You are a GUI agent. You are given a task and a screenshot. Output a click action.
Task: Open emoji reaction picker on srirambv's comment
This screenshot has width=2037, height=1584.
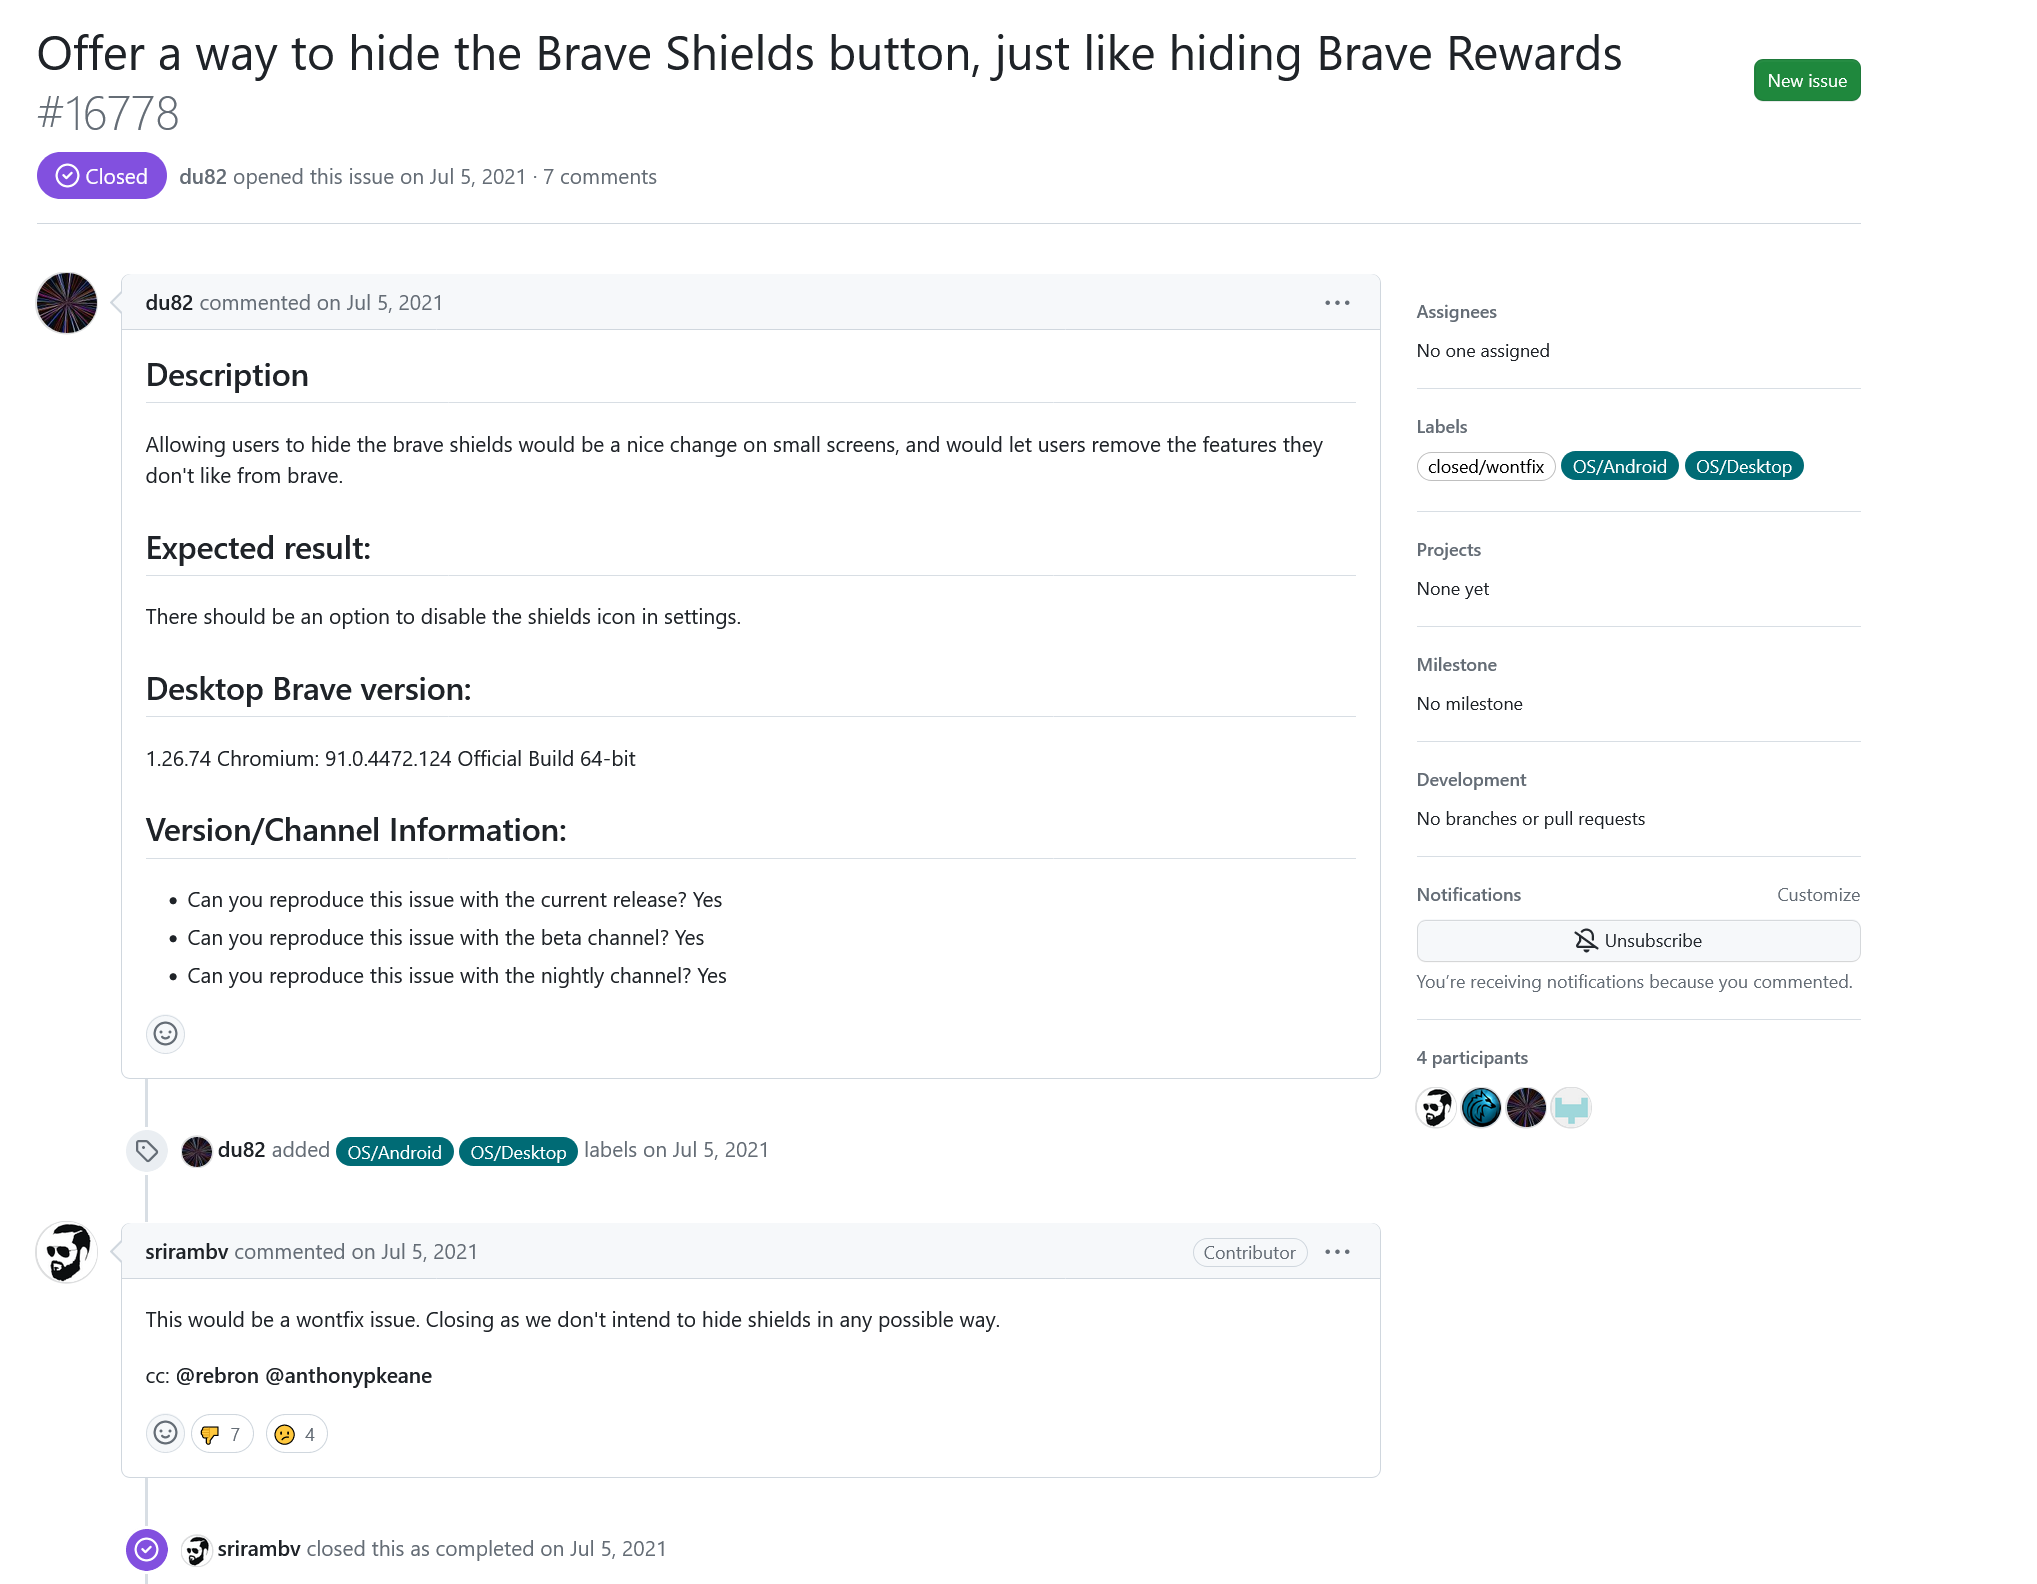[166, 1433]
